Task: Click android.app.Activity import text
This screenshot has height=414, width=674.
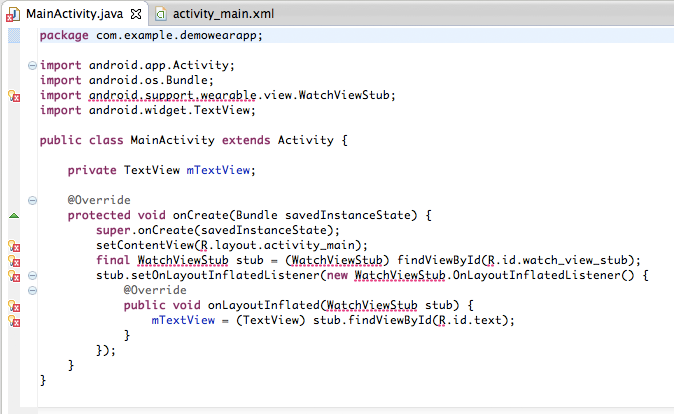Action: (159, 65)
